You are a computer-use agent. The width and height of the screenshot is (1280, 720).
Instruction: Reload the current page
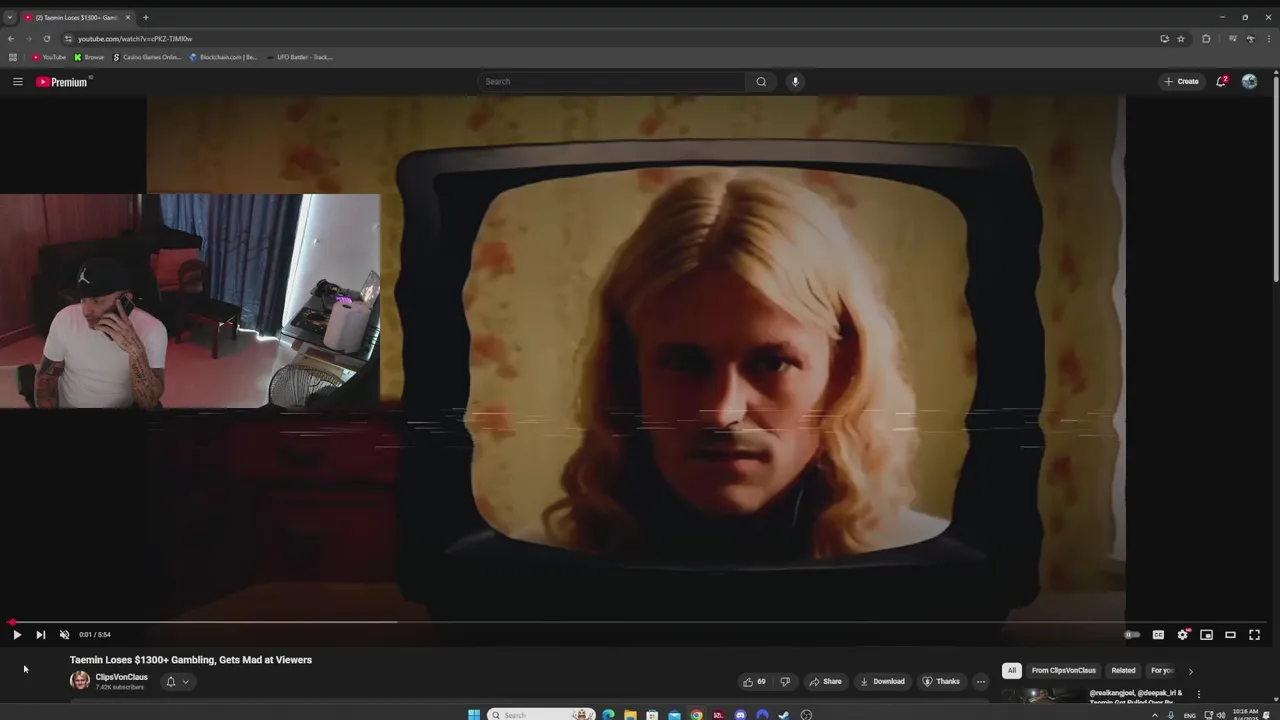(x=46, y=38)
